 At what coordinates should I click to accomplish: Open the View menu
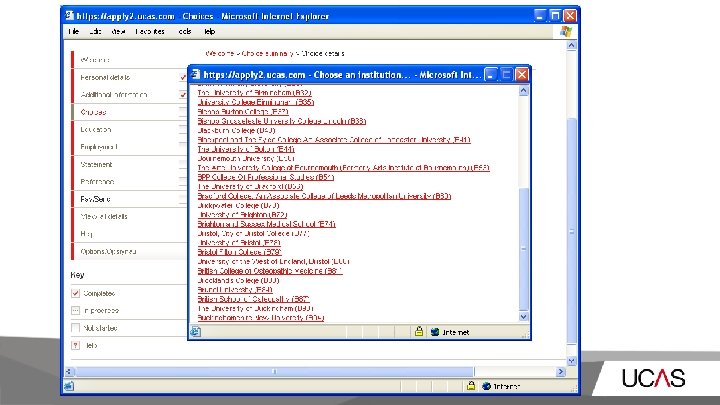[118, 31]
